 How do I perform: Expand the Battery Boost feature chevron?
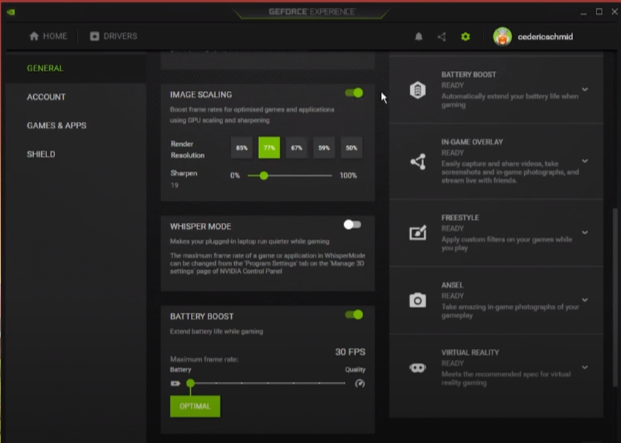[585, 89]
